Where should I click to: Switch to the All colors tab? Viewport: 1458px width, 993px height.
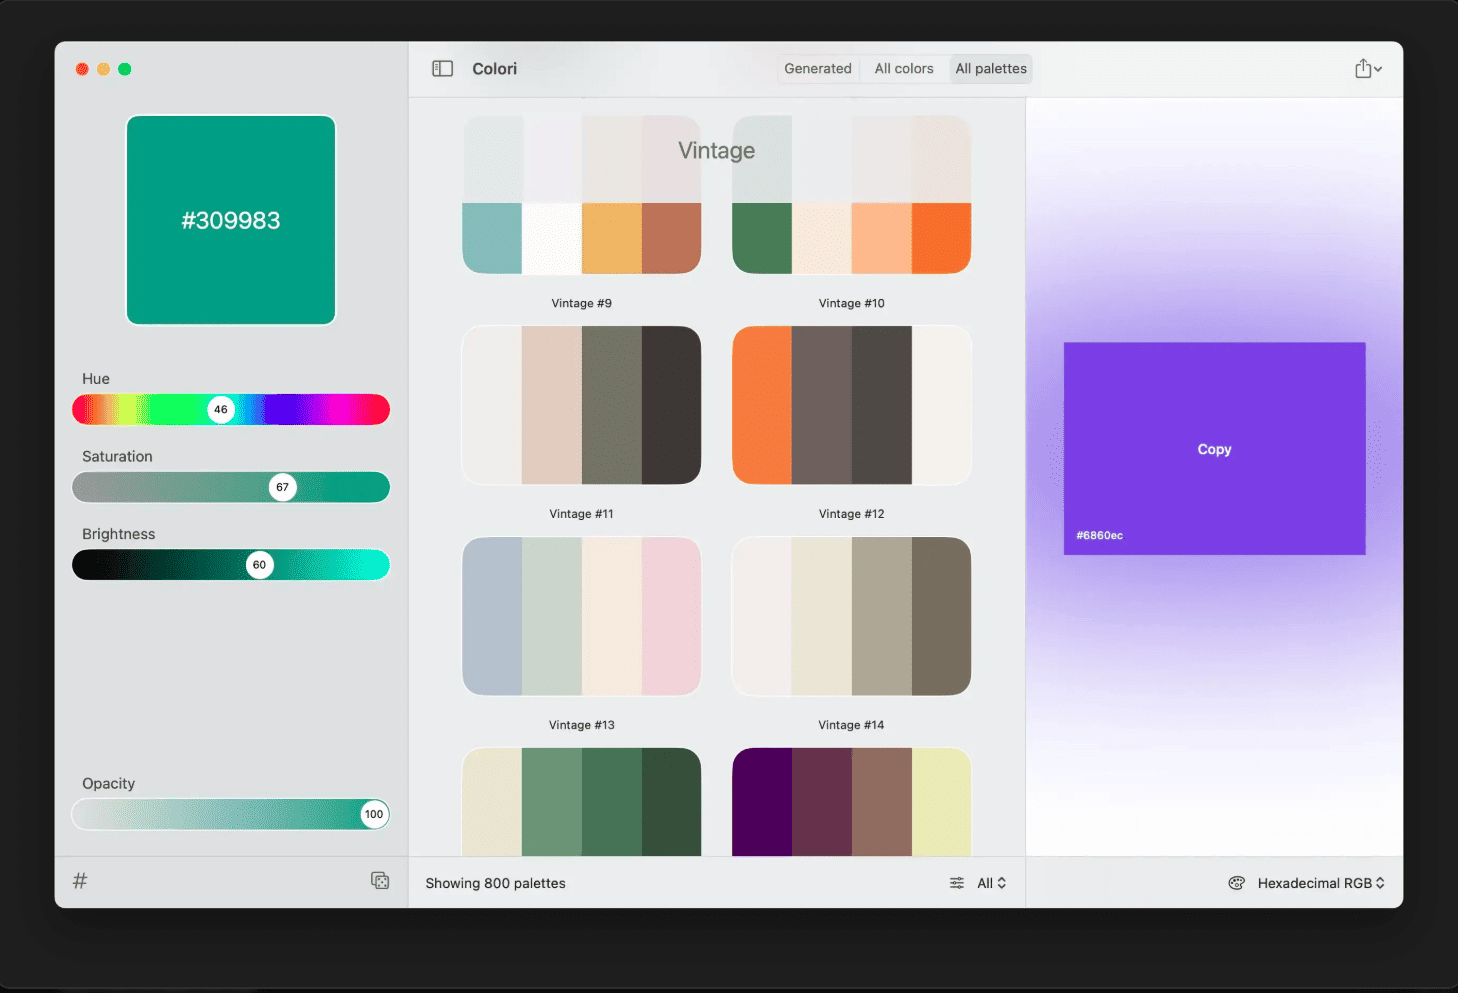pos(904,69)
